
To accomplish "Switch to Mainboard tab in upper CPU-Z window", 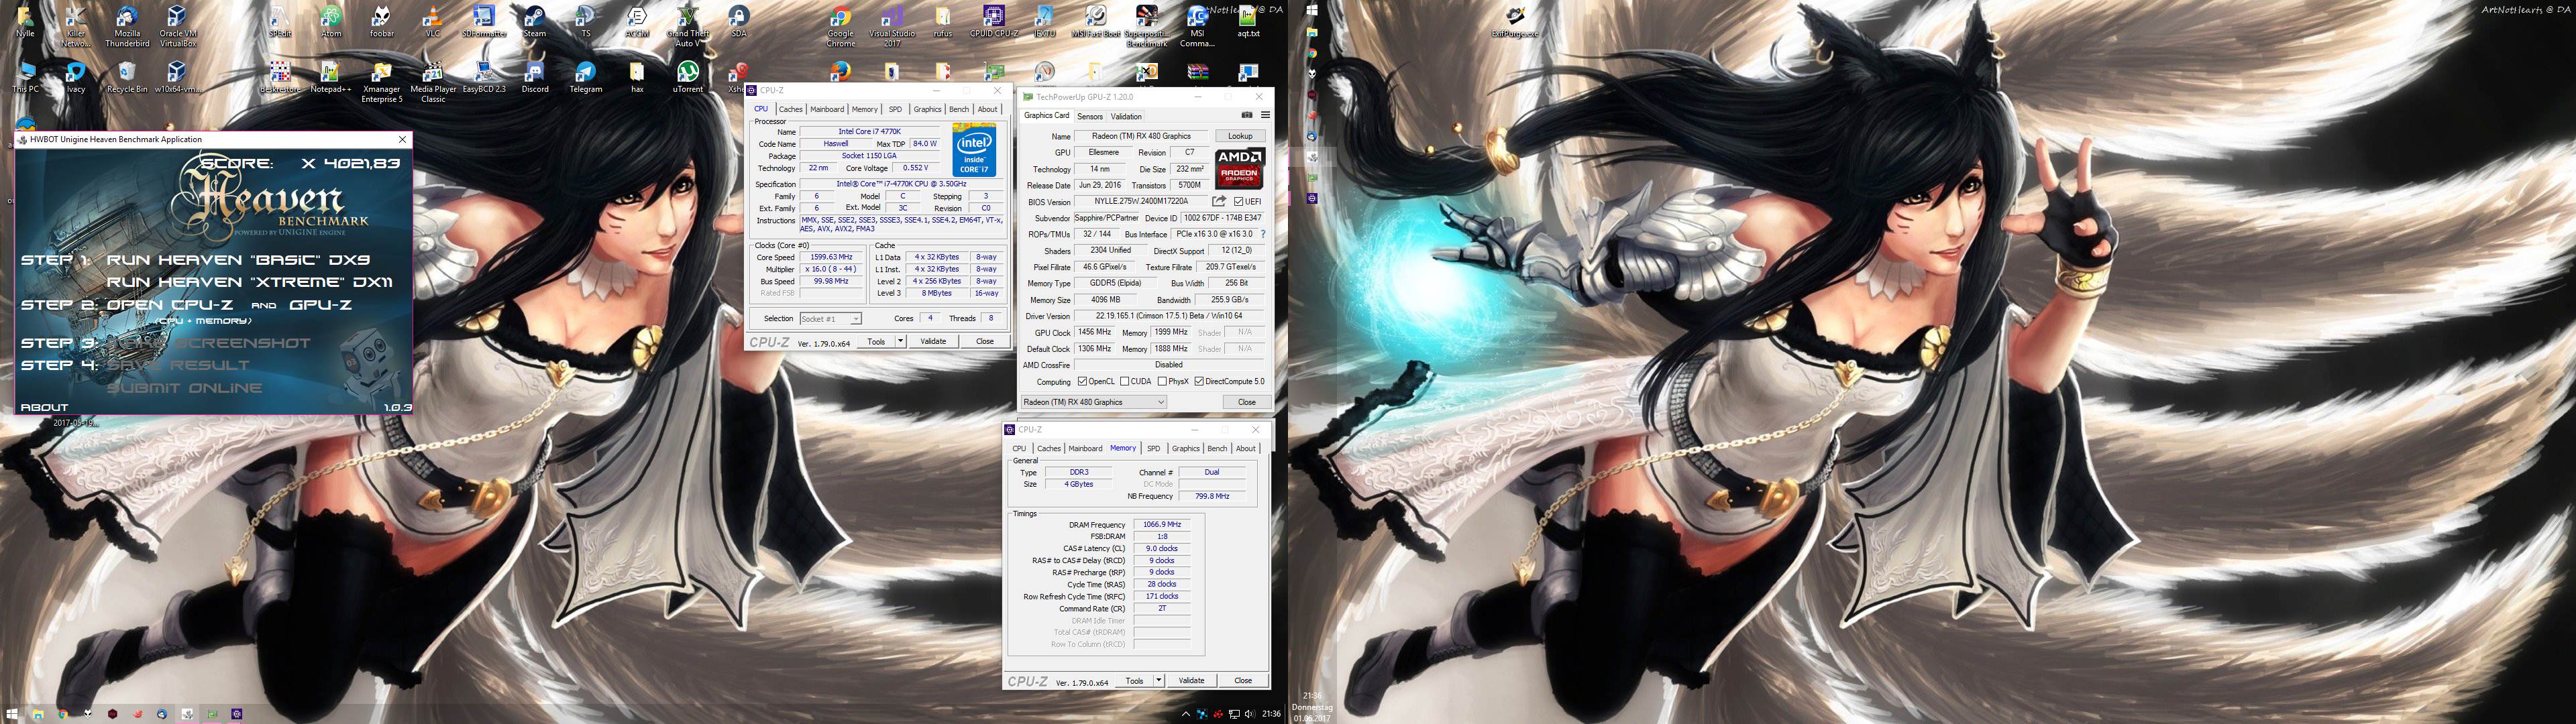I will click(x=827, y=109).
